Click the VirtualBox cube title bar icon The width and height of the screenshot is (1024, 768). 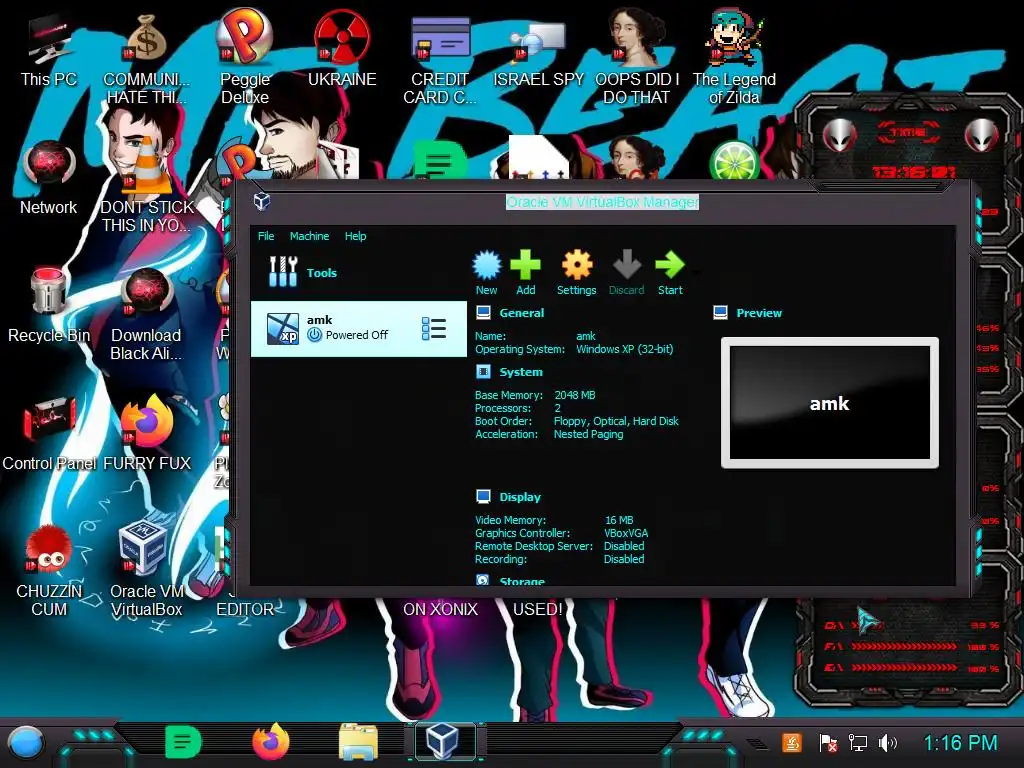(x=262, y=200)
